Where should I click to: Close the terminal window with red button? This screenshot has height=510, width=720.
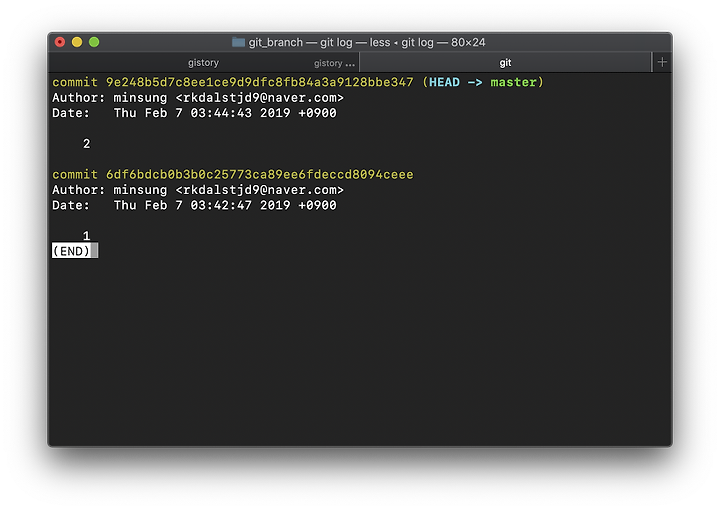[x=60, y=42]
